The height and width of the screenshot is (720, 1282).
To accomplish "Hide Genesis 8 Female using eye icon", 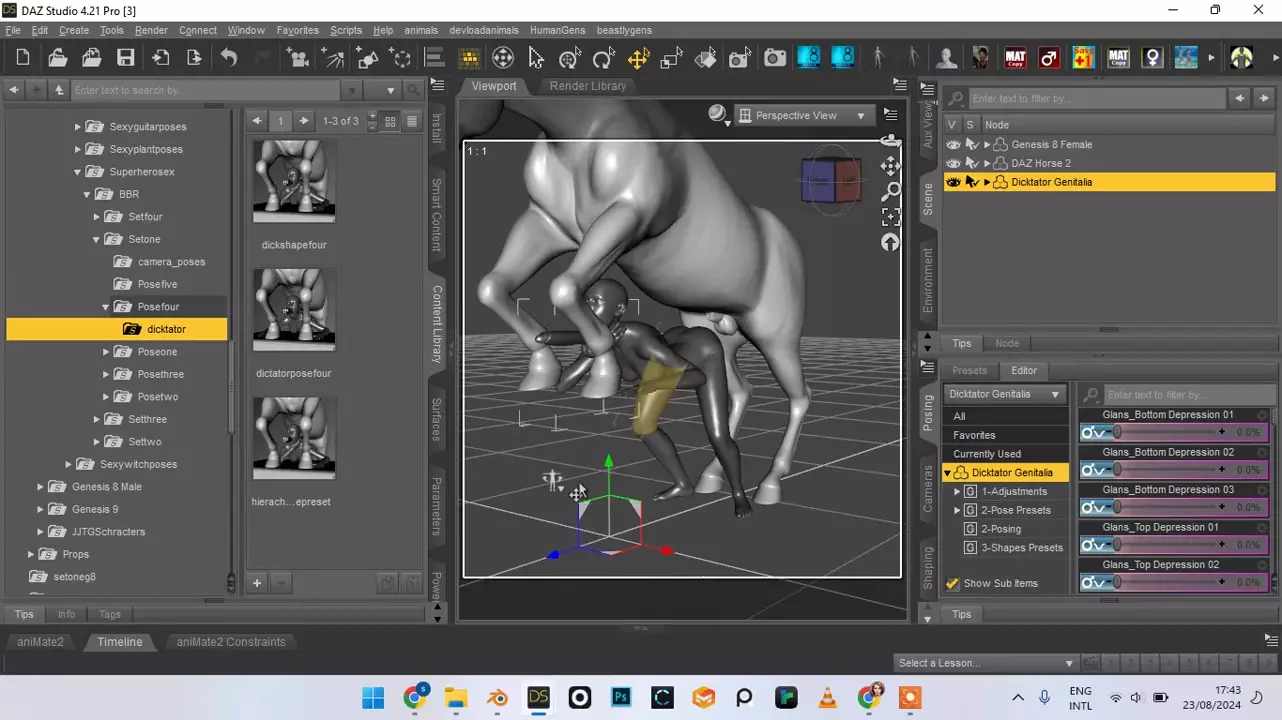I will pyautogui.click(x=953, y=145).
